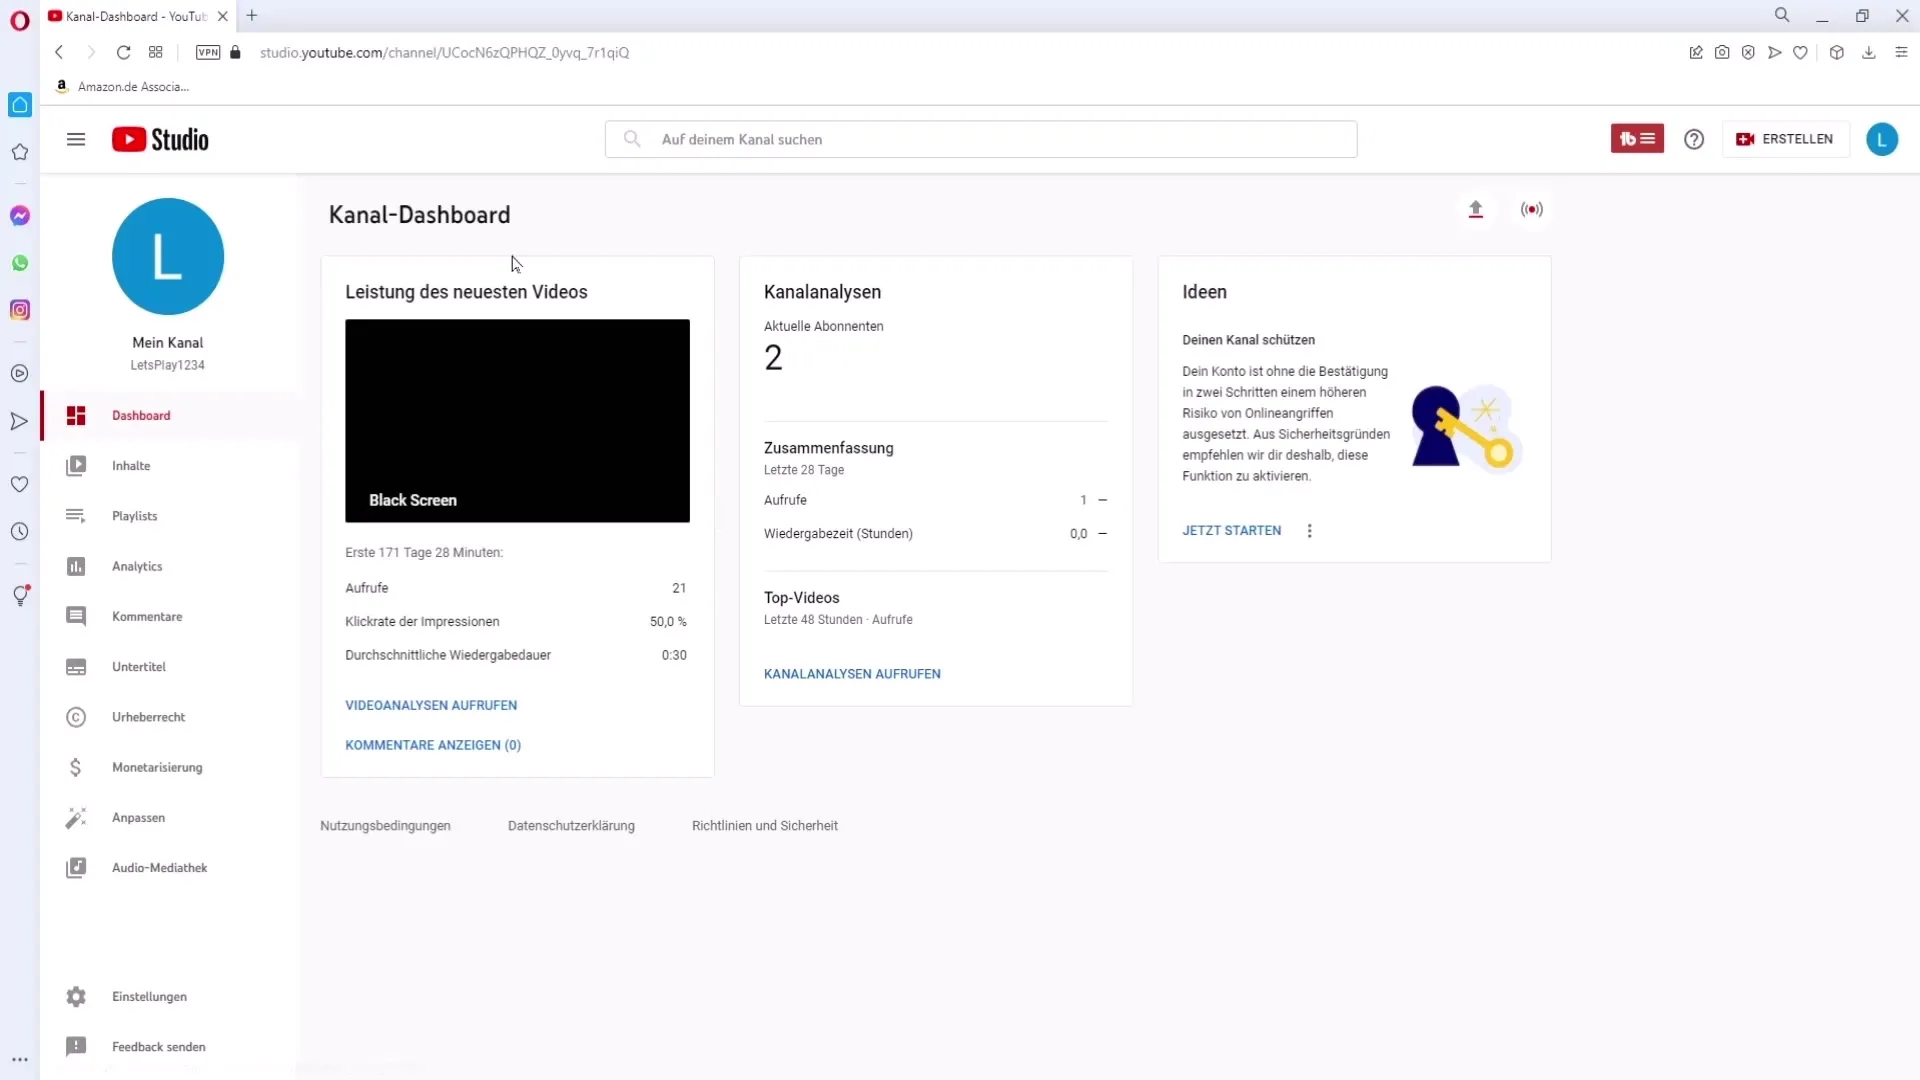Expand the security idea options menu
Viewport: 1920px width, 1080px height.
pyautogui.click(x=1308, y=530)
